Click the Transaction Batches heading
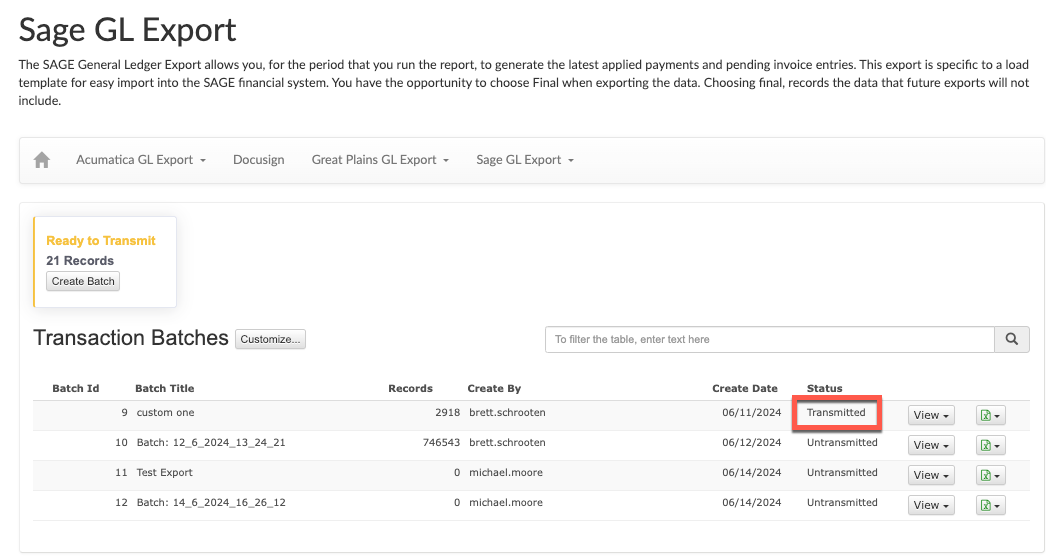 pyautogui.click(x=131, y=338)
